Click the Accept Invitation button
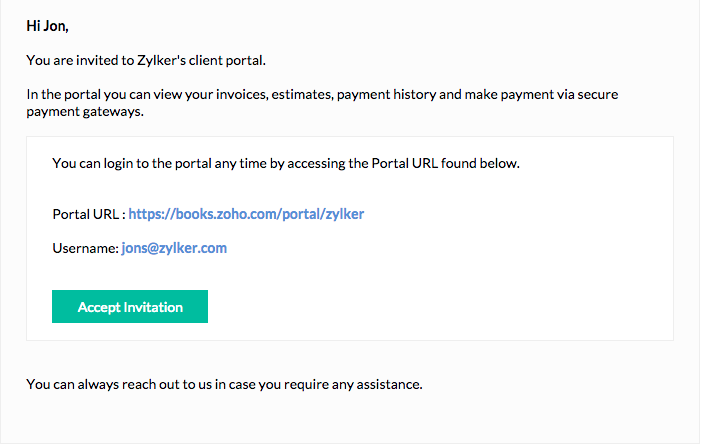The image size is (701, 446). pos(130,307)
